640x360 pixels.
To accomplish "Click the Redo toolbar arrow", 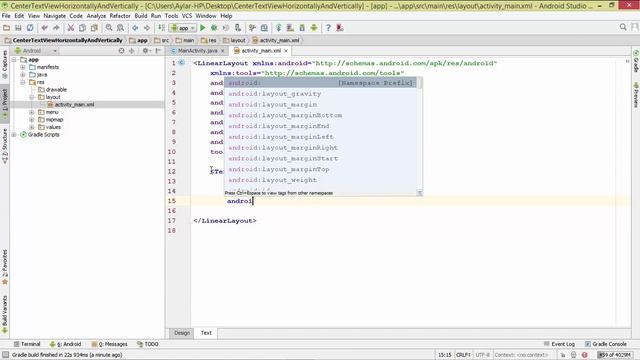I will (x=56, y=28).
